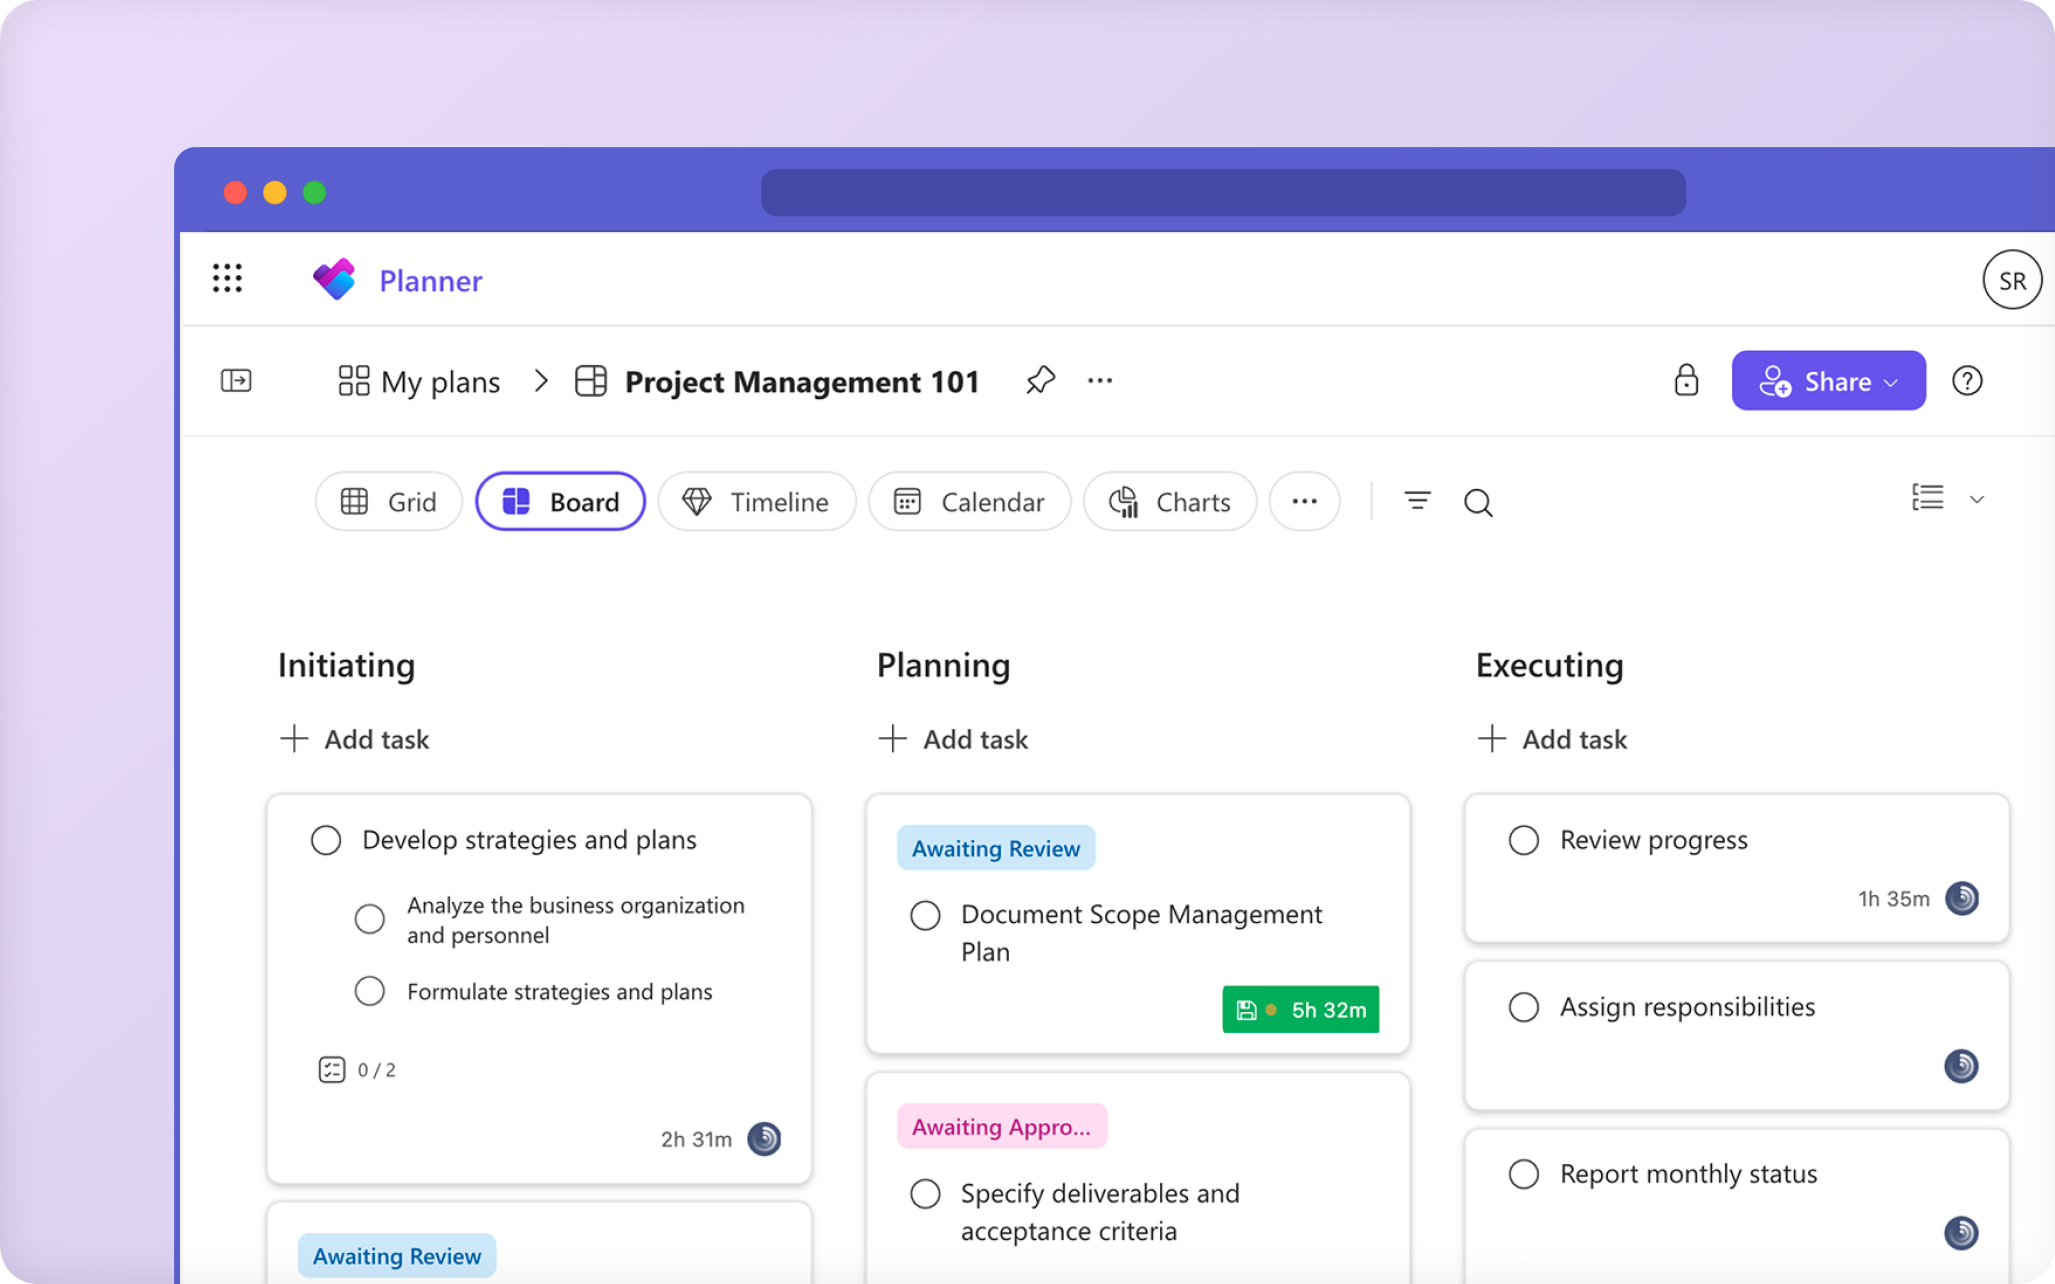Click assignee avatar on Review progress card
The image size is (2055, 1284).
click(1961, 898)
